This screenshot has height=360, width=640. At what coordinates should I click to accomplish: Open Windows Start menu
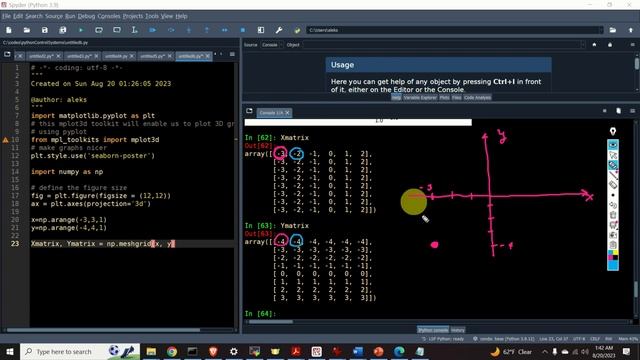click(9, 351)
